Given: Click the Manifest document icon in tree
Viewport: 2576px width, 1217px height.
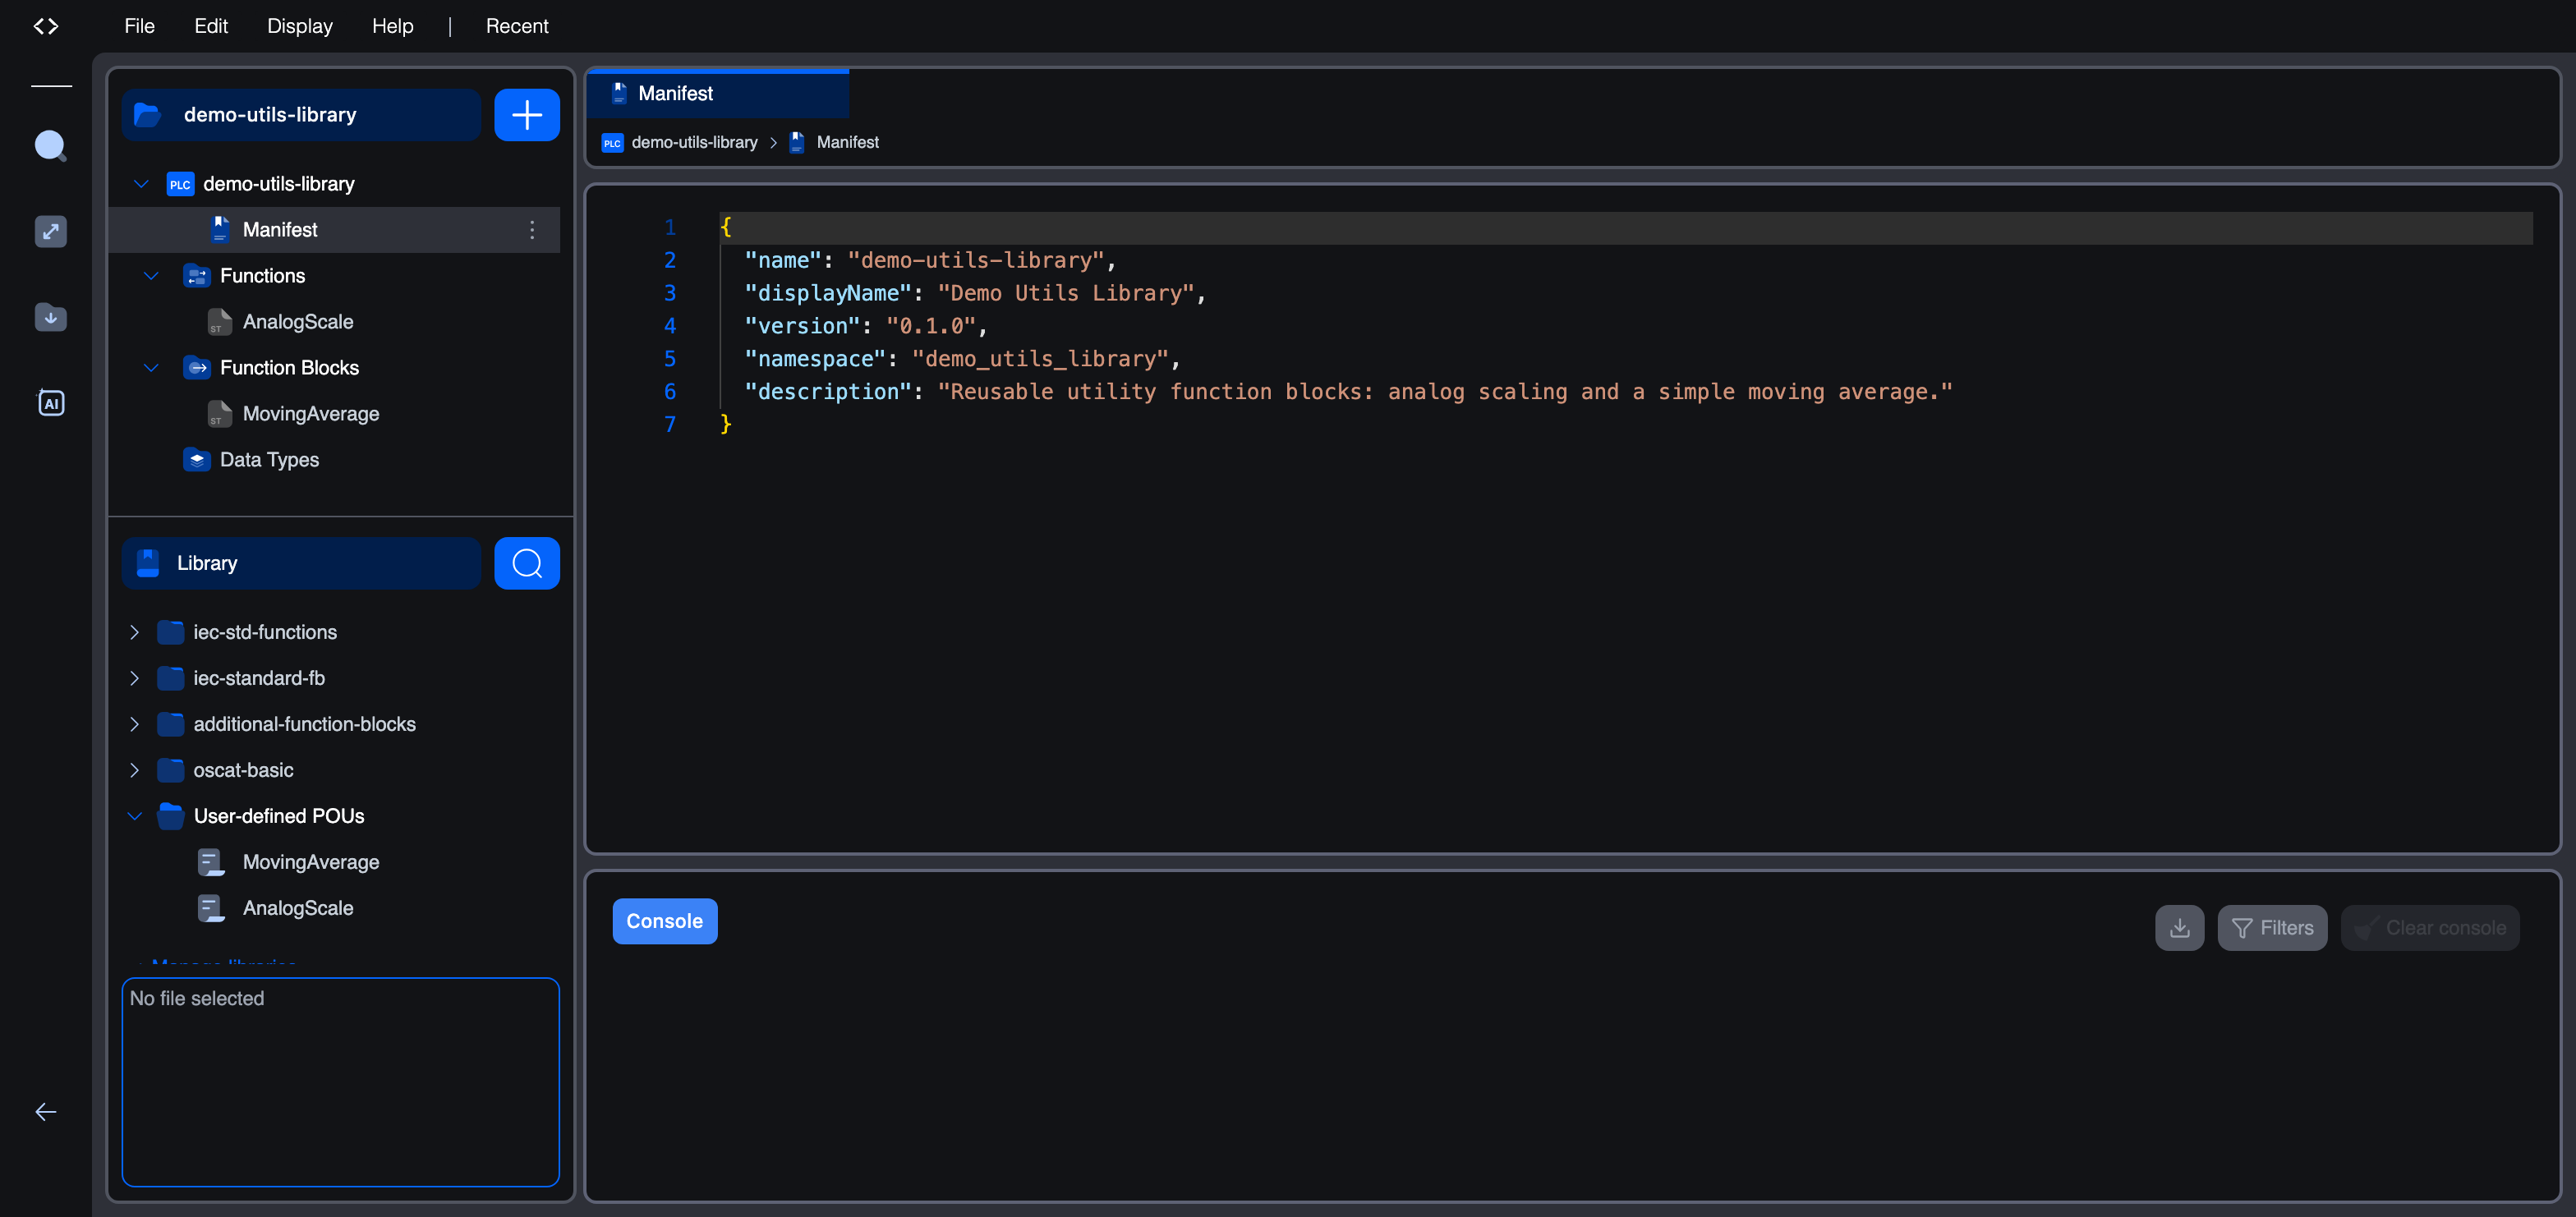Looking at the screenshot, I should [220, 230].
